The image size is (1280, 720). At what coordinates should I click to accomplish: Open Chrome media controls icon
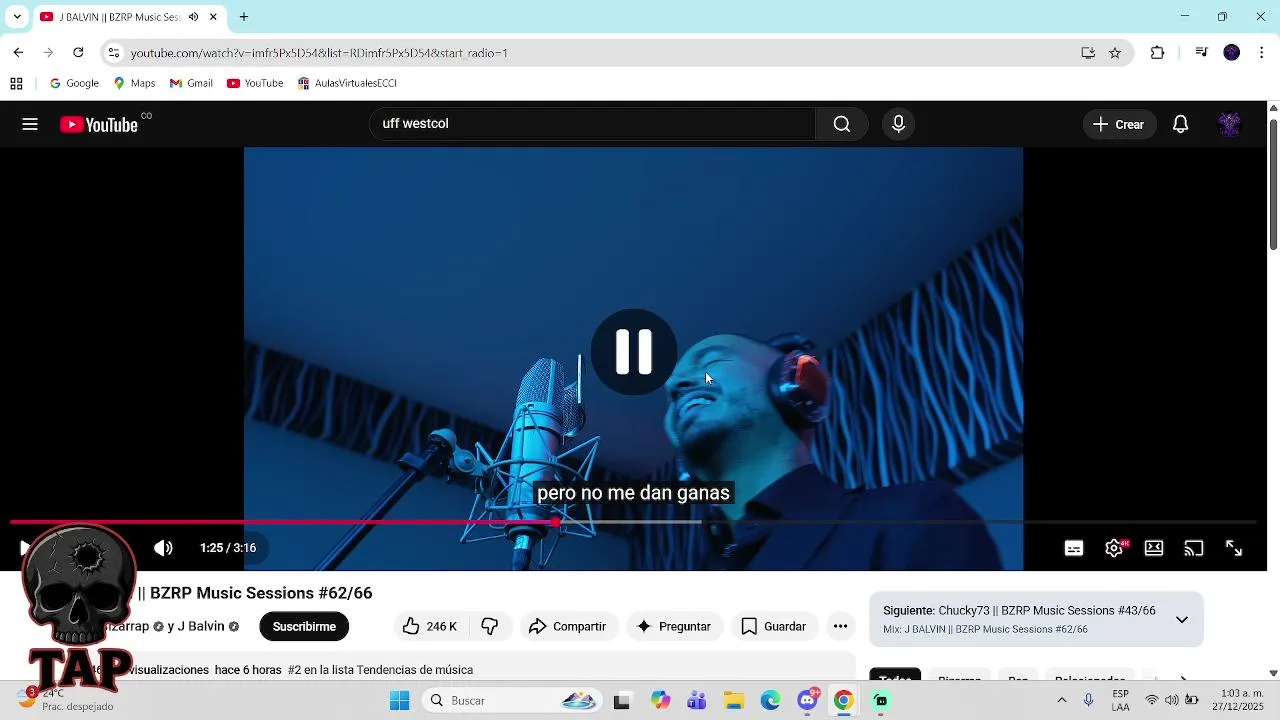(1202, 53)
